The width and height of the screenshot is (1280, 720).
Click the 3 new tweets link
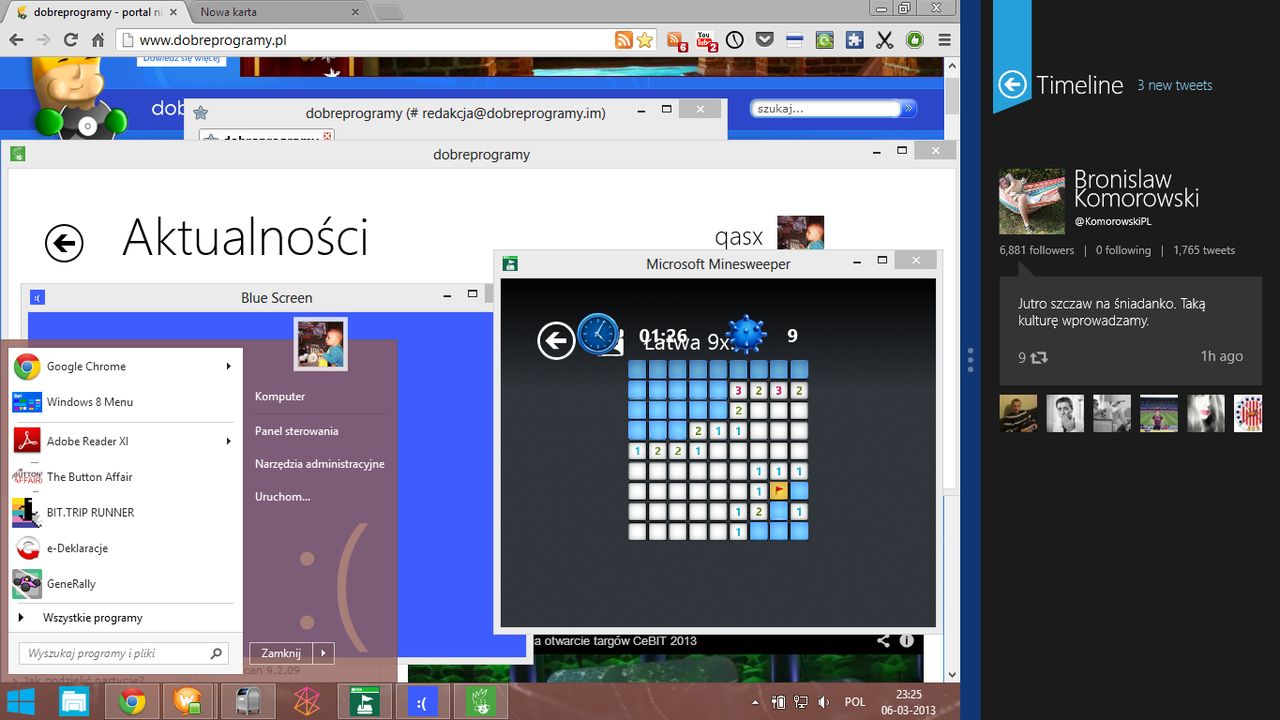coord(1174,86)
